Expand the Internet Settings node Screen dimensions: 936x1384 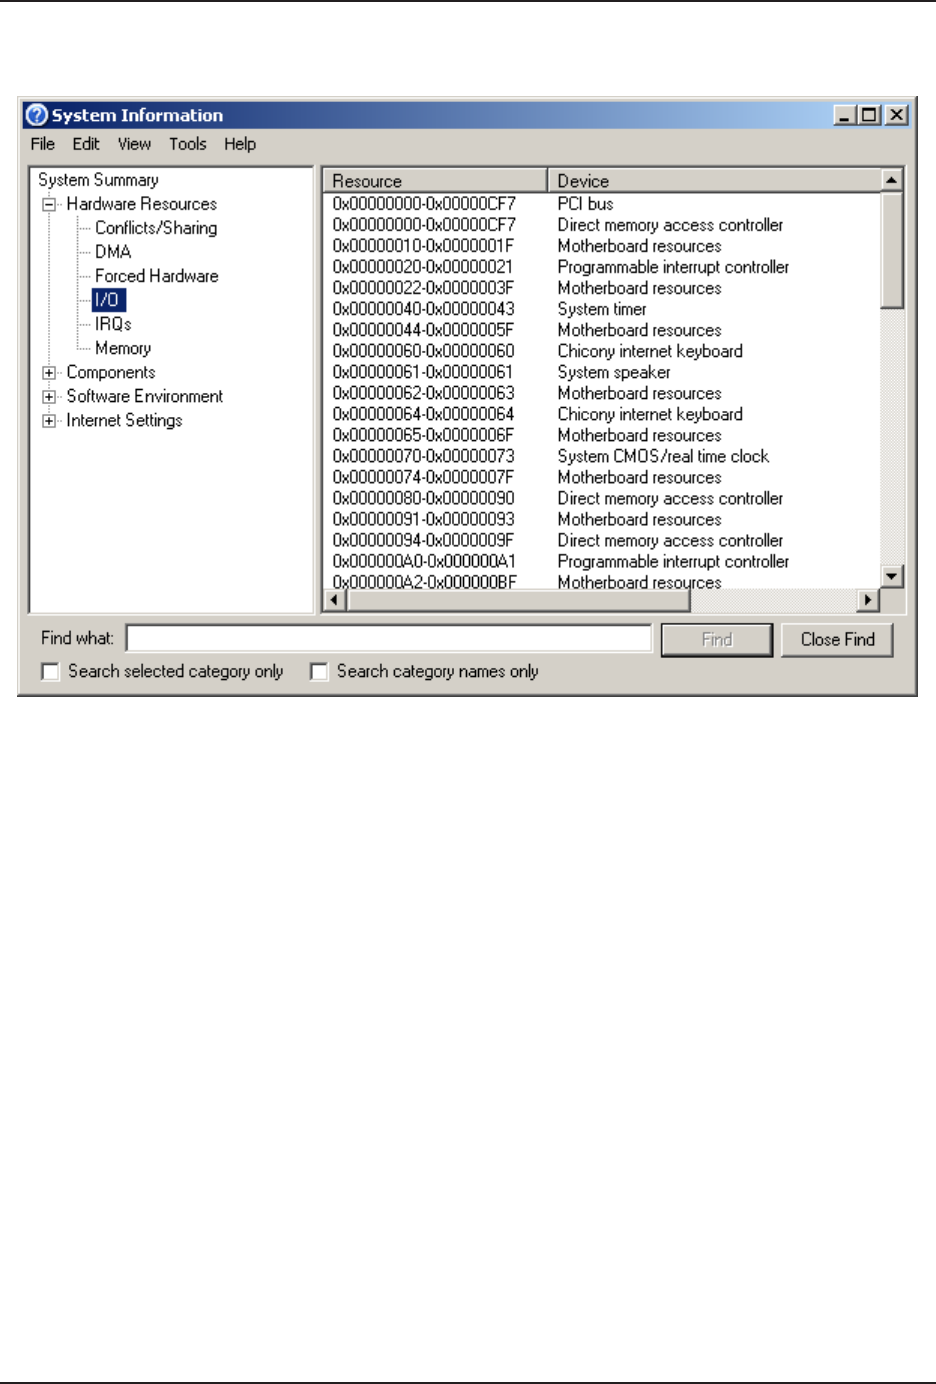tap(49, 421)
